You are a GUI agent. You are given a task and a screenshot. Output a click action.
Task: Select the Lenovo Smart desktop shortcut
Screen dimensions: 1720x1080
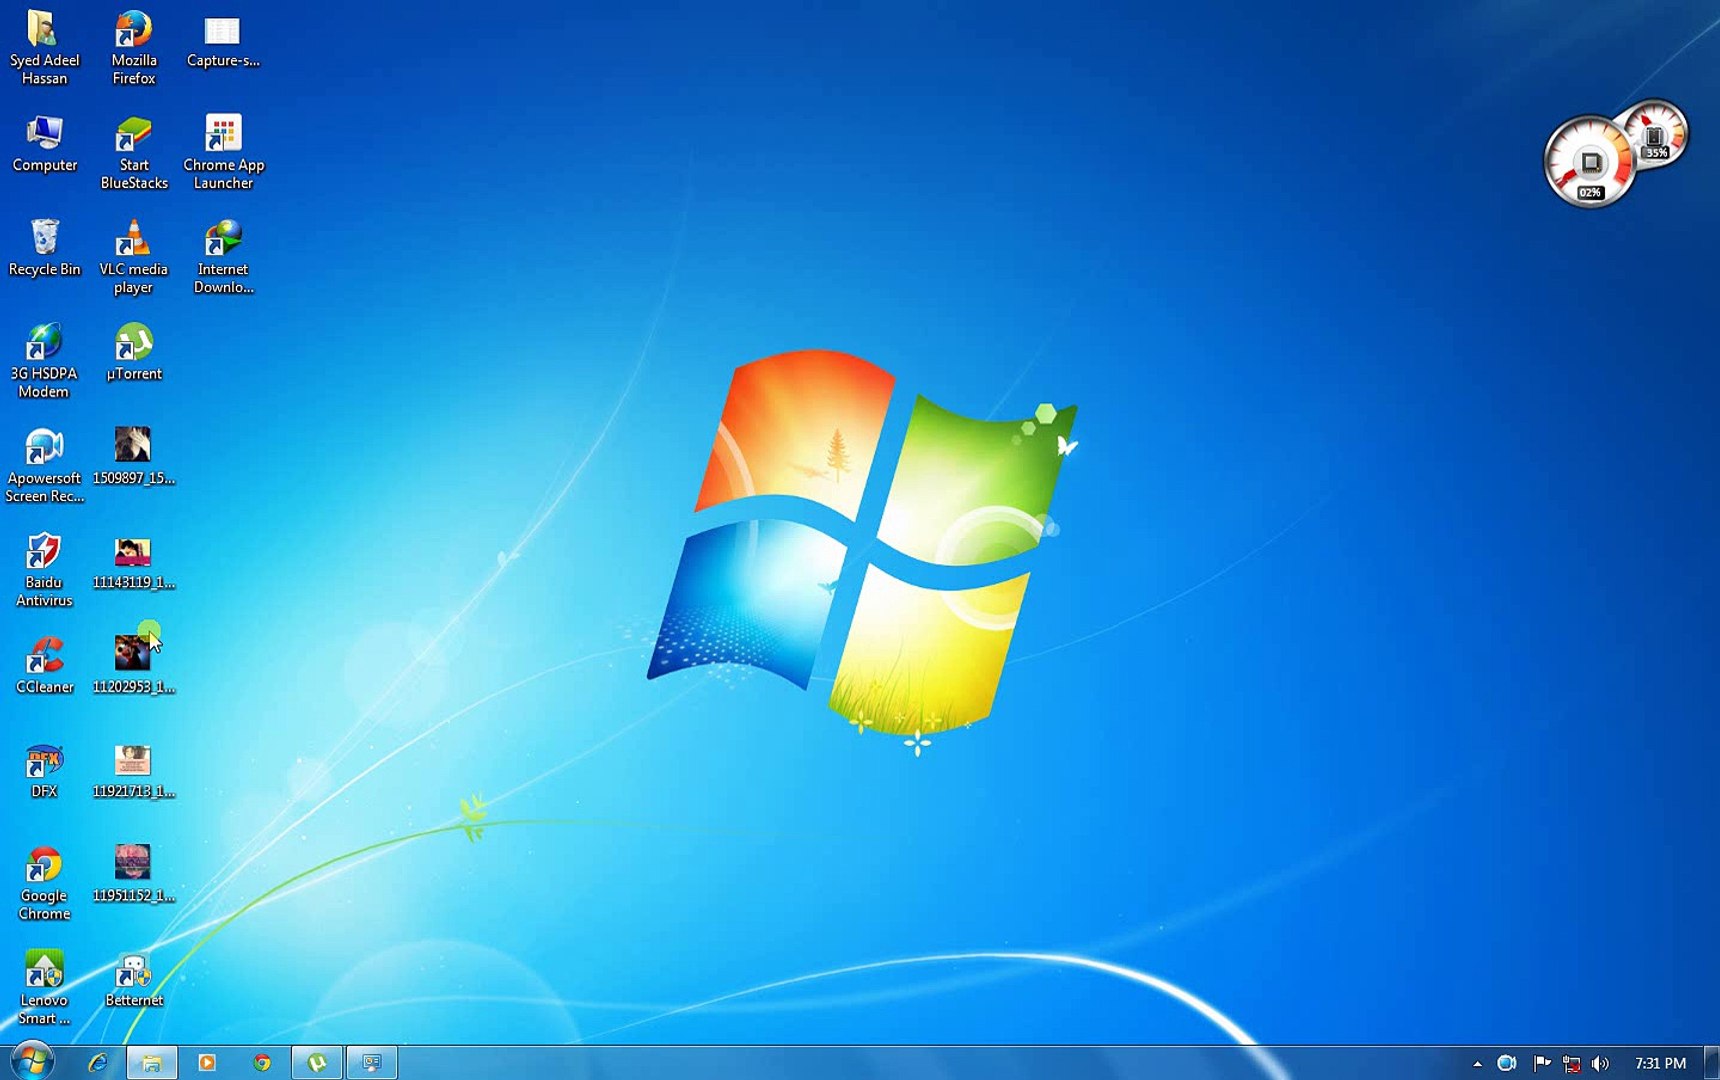pyautogui.click(x=44, y=988)
